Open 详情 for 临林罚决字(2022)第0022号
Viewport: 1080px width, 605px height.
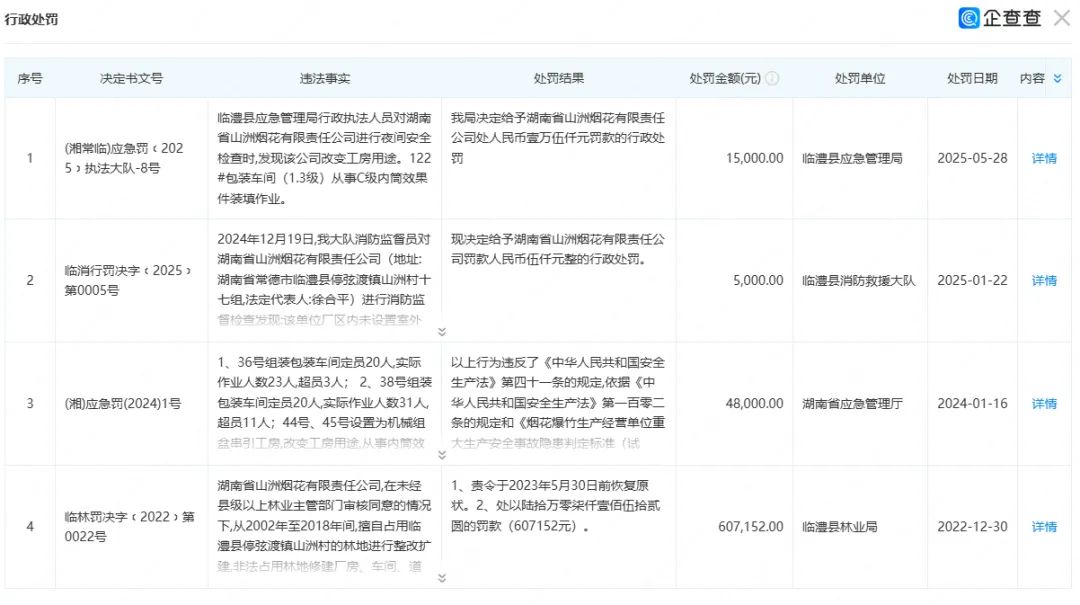pyautogui.click(x=1043, y=528)
